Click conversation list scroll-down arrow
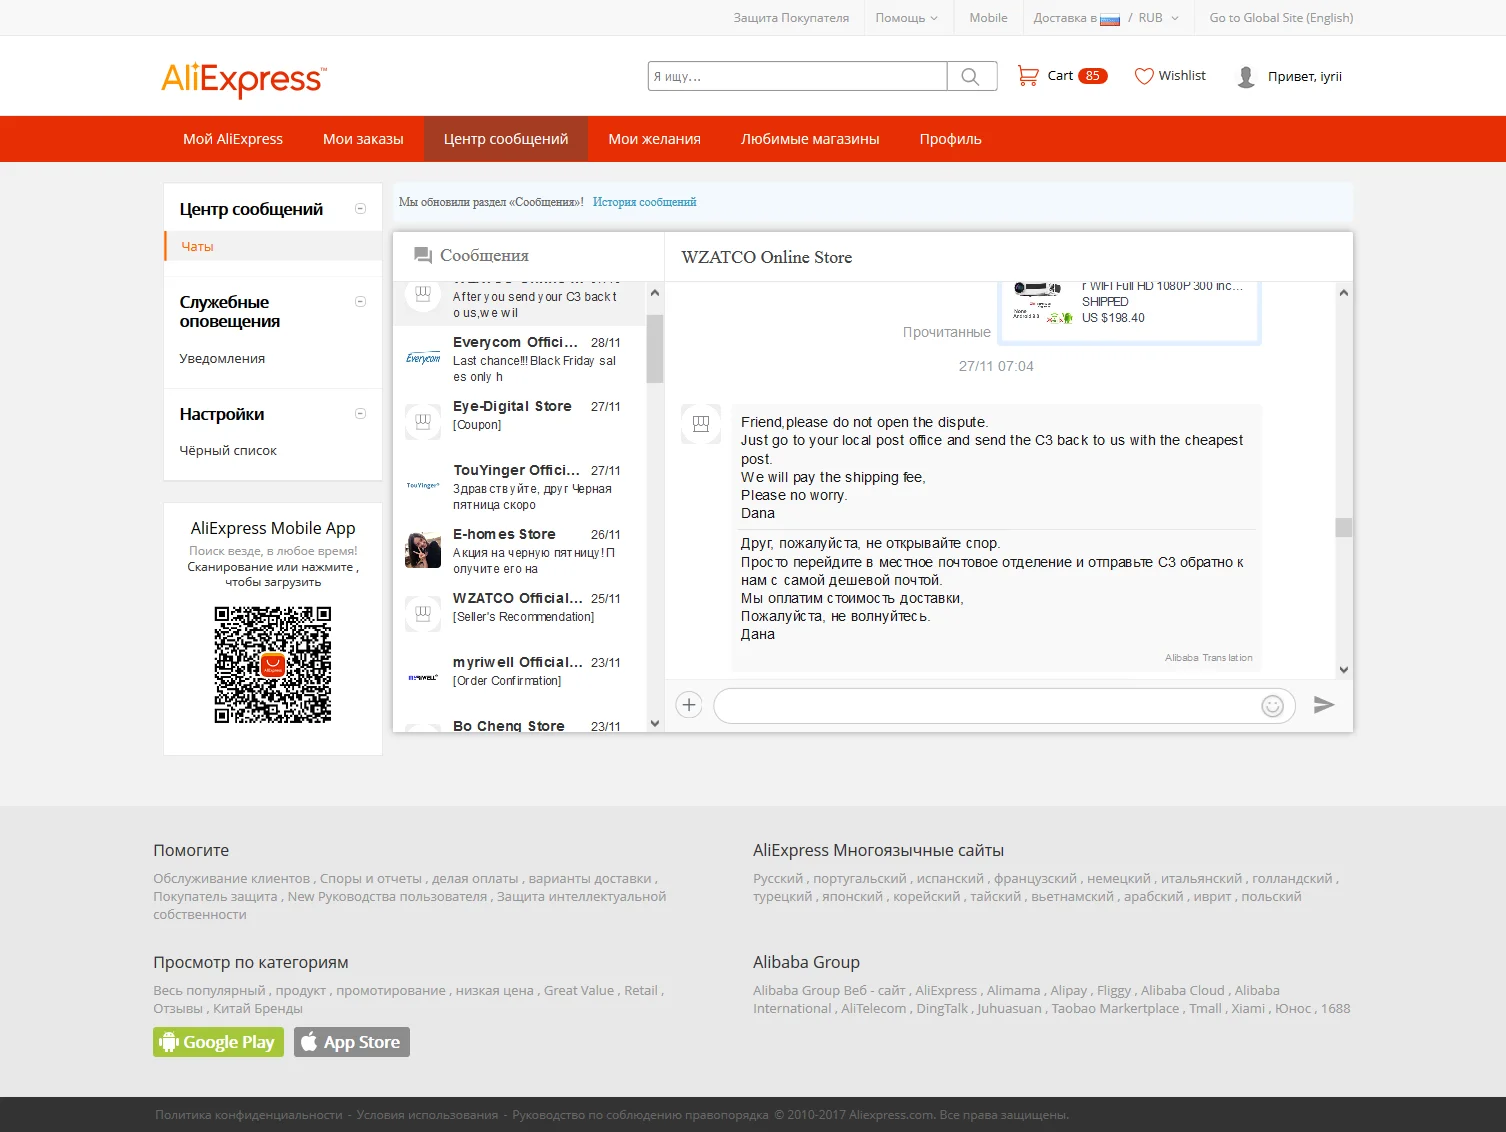The height and width of the screenshot is (1132, 1506). point(655,723)
